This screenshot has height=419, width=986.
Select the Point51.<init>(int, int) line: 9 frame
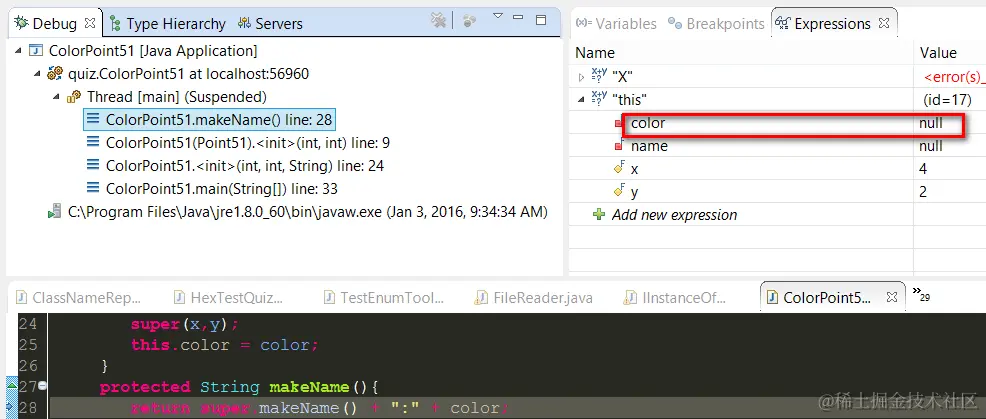click(x=248, y=143)
